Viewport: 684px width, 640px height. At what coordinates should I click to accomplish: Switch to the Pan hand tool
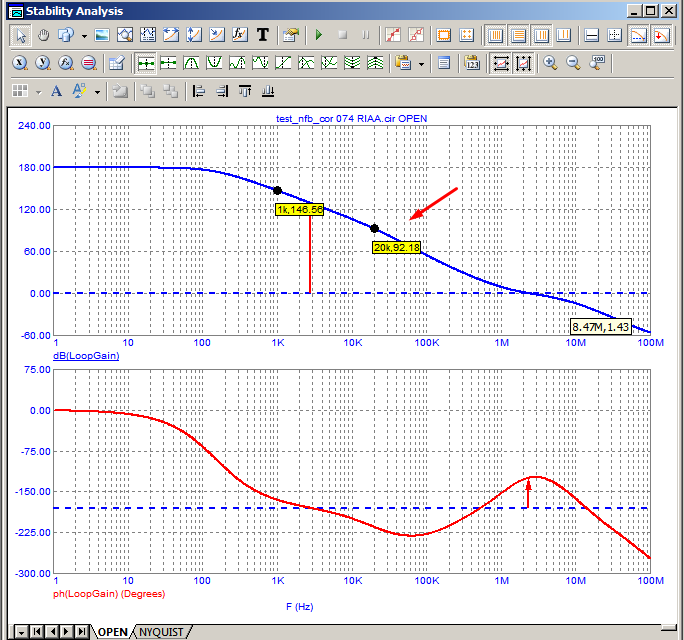[x=43, y=35]
